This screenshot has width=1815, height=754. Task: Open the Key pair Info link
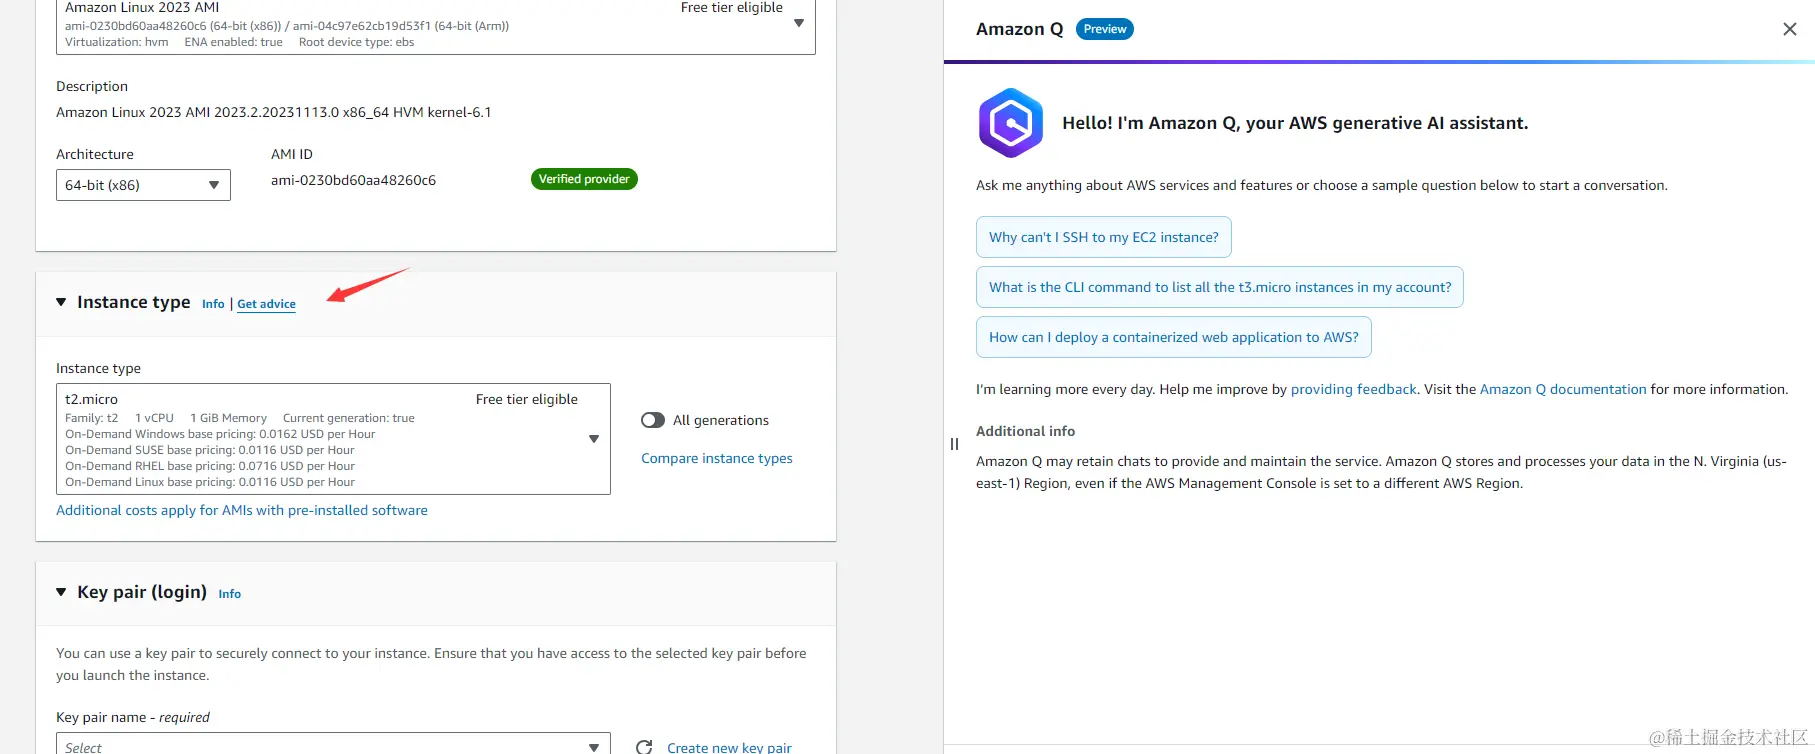click(230, 594)
